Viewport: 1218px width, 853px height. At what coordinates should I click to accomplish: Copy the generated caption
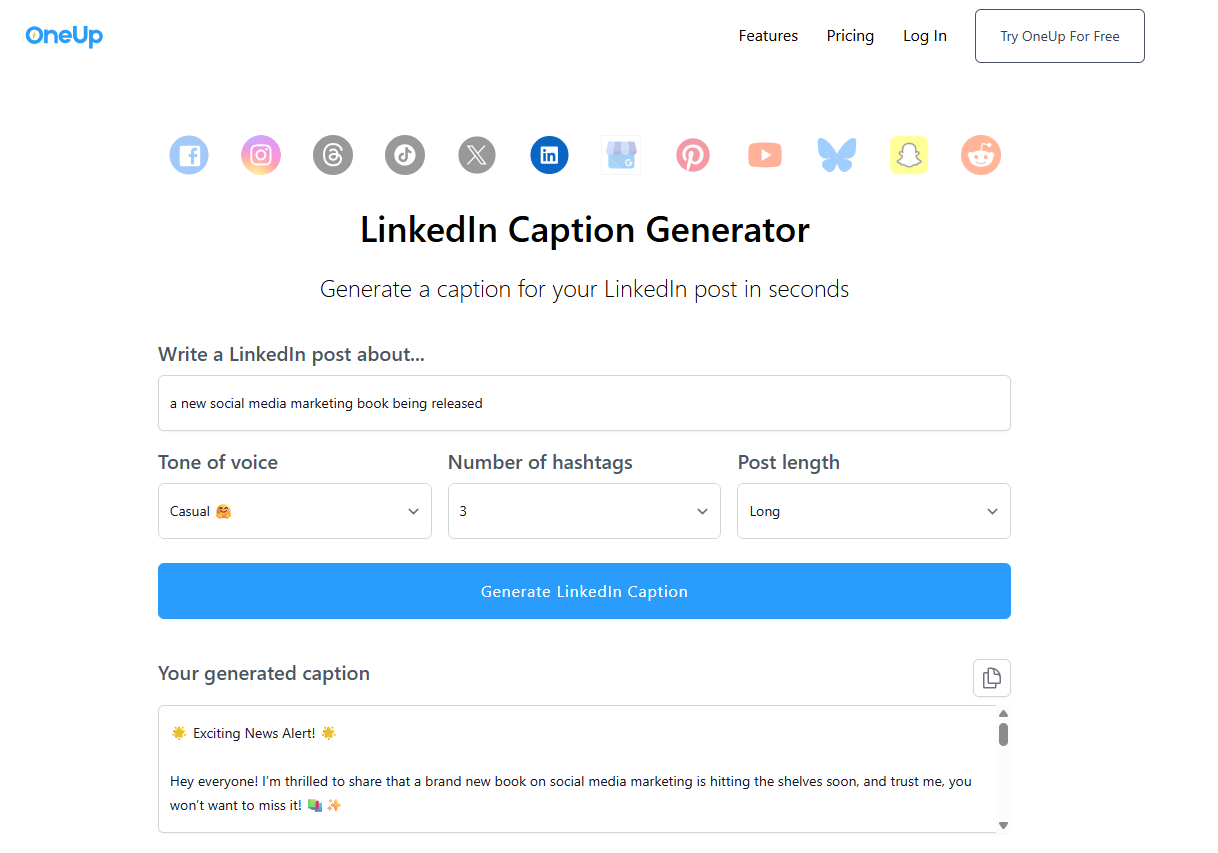[x=991, y=678]
